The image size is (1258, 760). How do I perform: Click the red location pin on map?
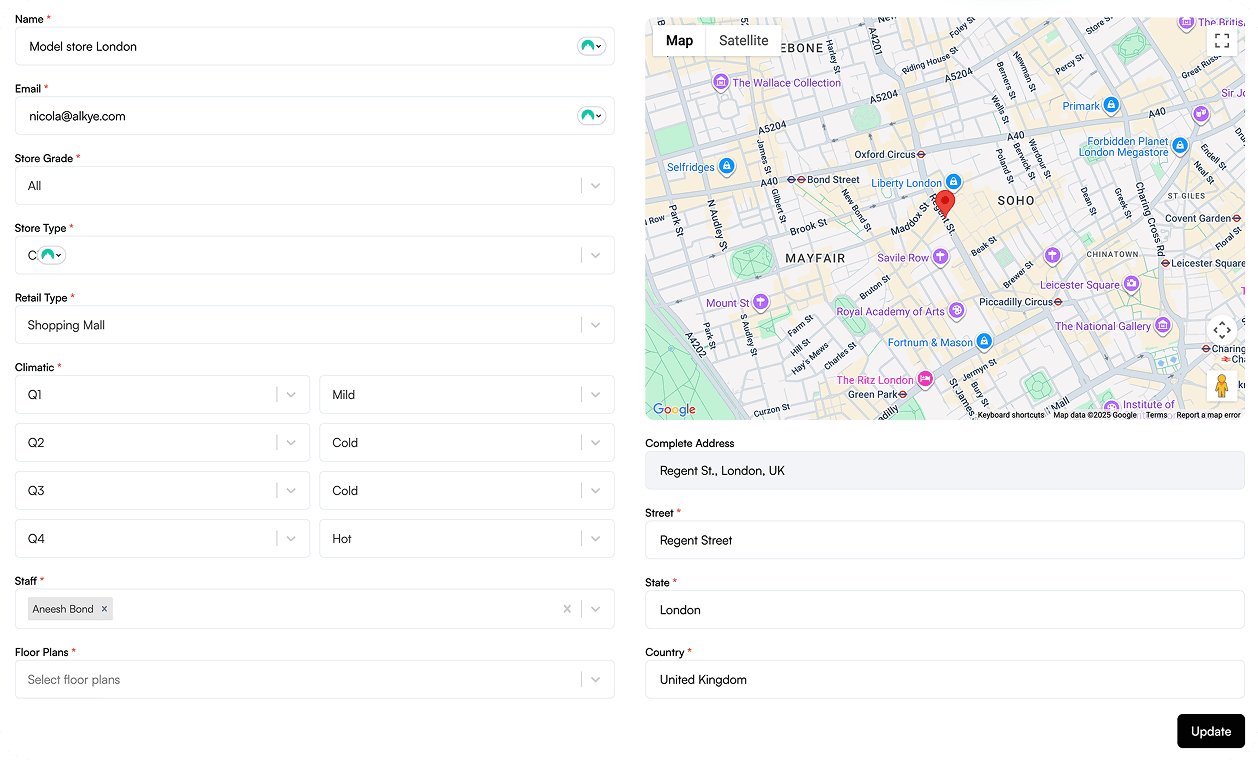click(x=945, y=203)
